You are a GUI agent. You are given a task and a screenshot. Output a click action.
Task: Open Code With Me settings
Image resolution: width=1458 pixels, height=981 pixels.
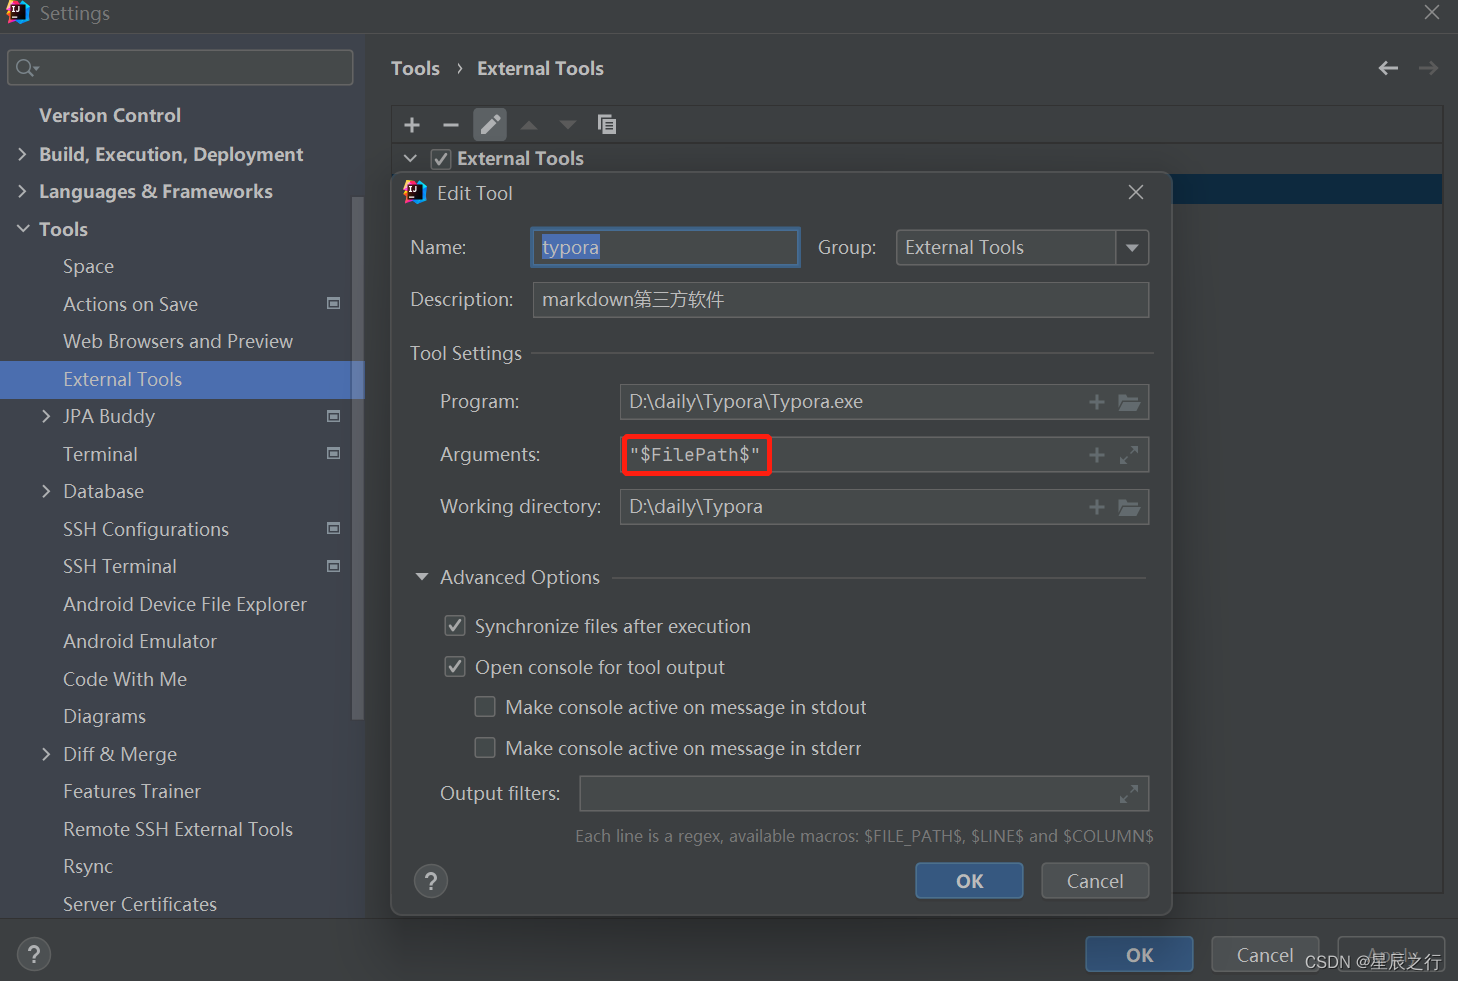(125, 679)
